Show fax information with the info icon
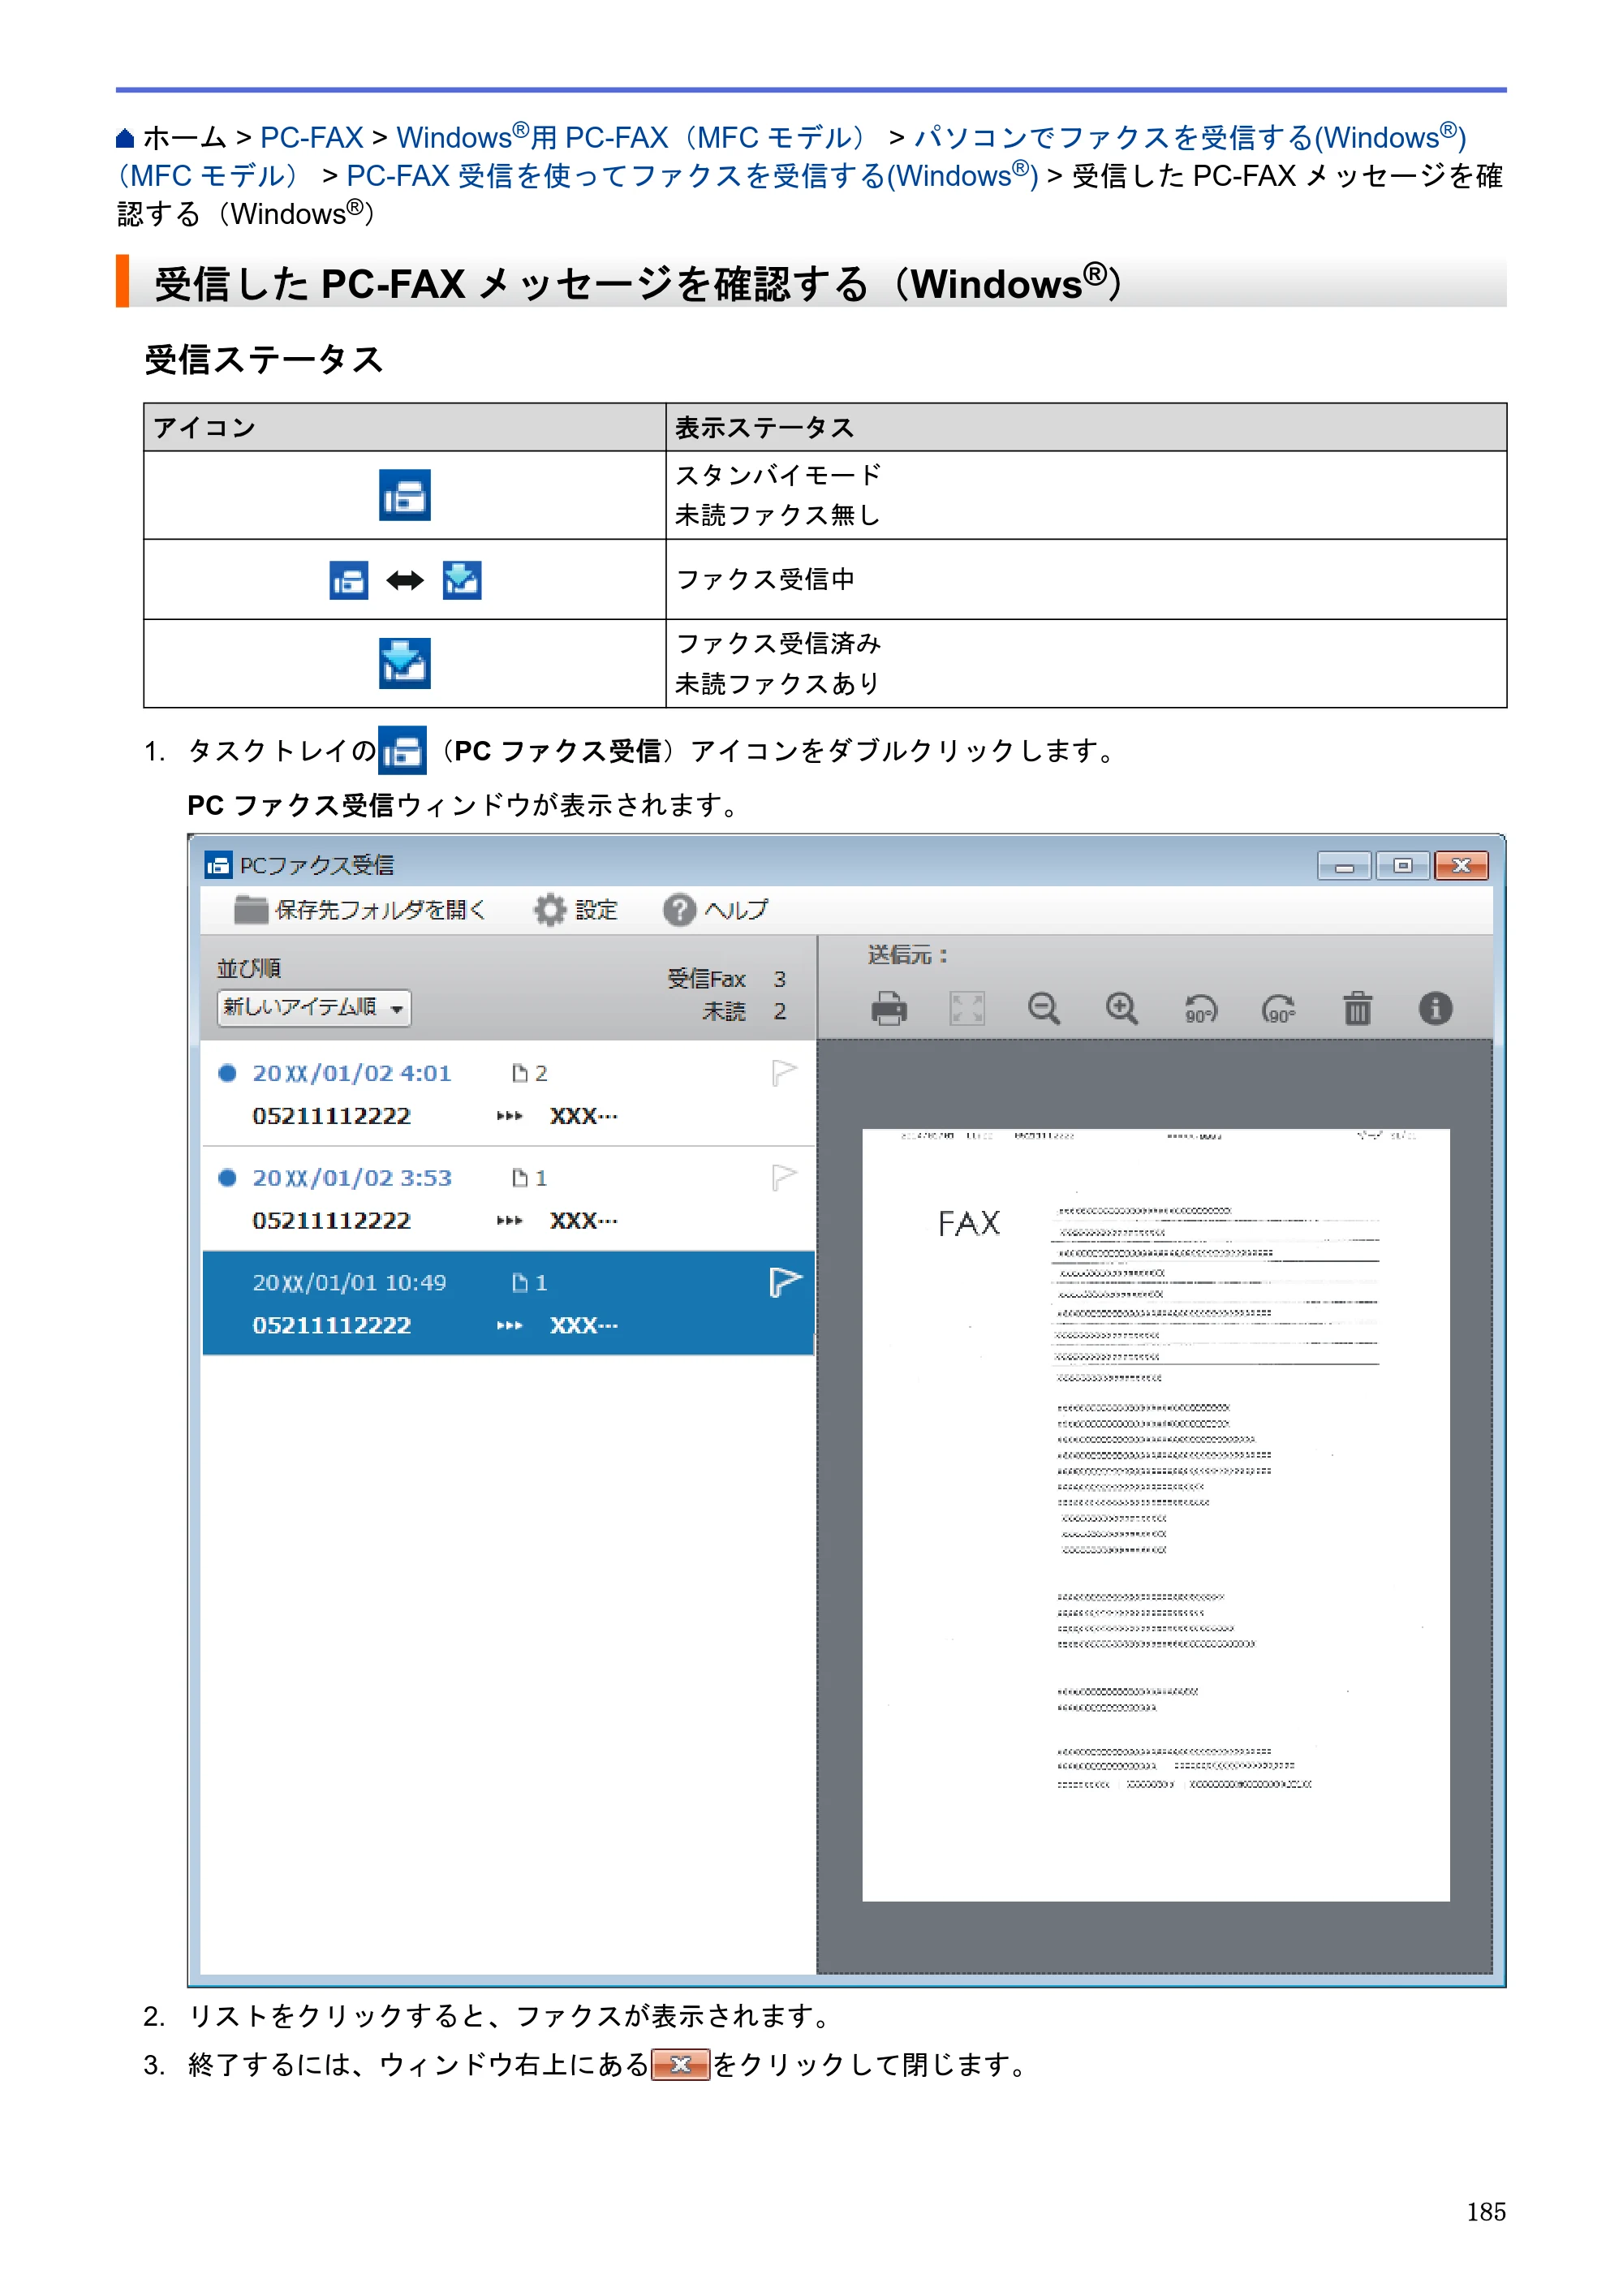The image size is (1623, 2296). point(1435,1008)
